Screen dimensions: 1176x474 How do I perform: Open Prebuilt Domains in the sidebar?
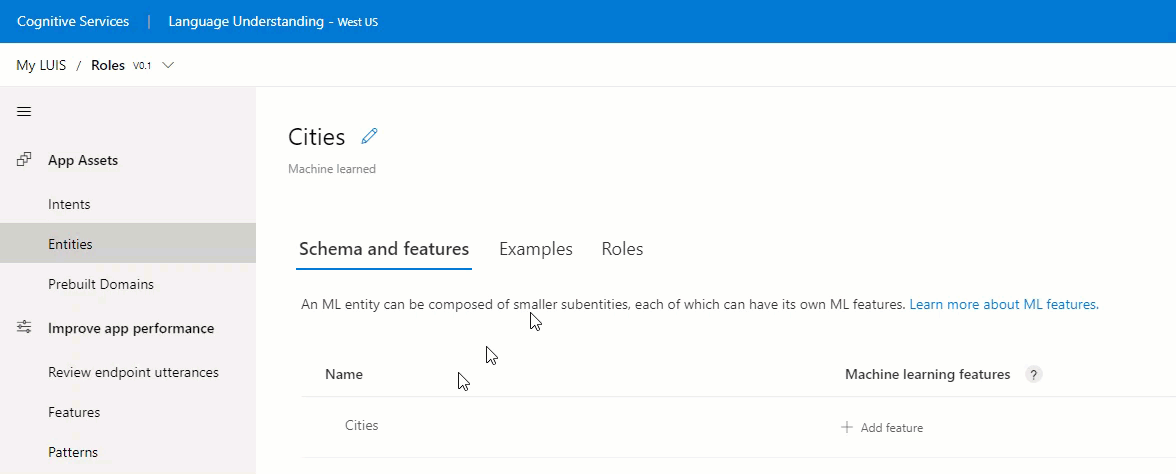point(101,284)
